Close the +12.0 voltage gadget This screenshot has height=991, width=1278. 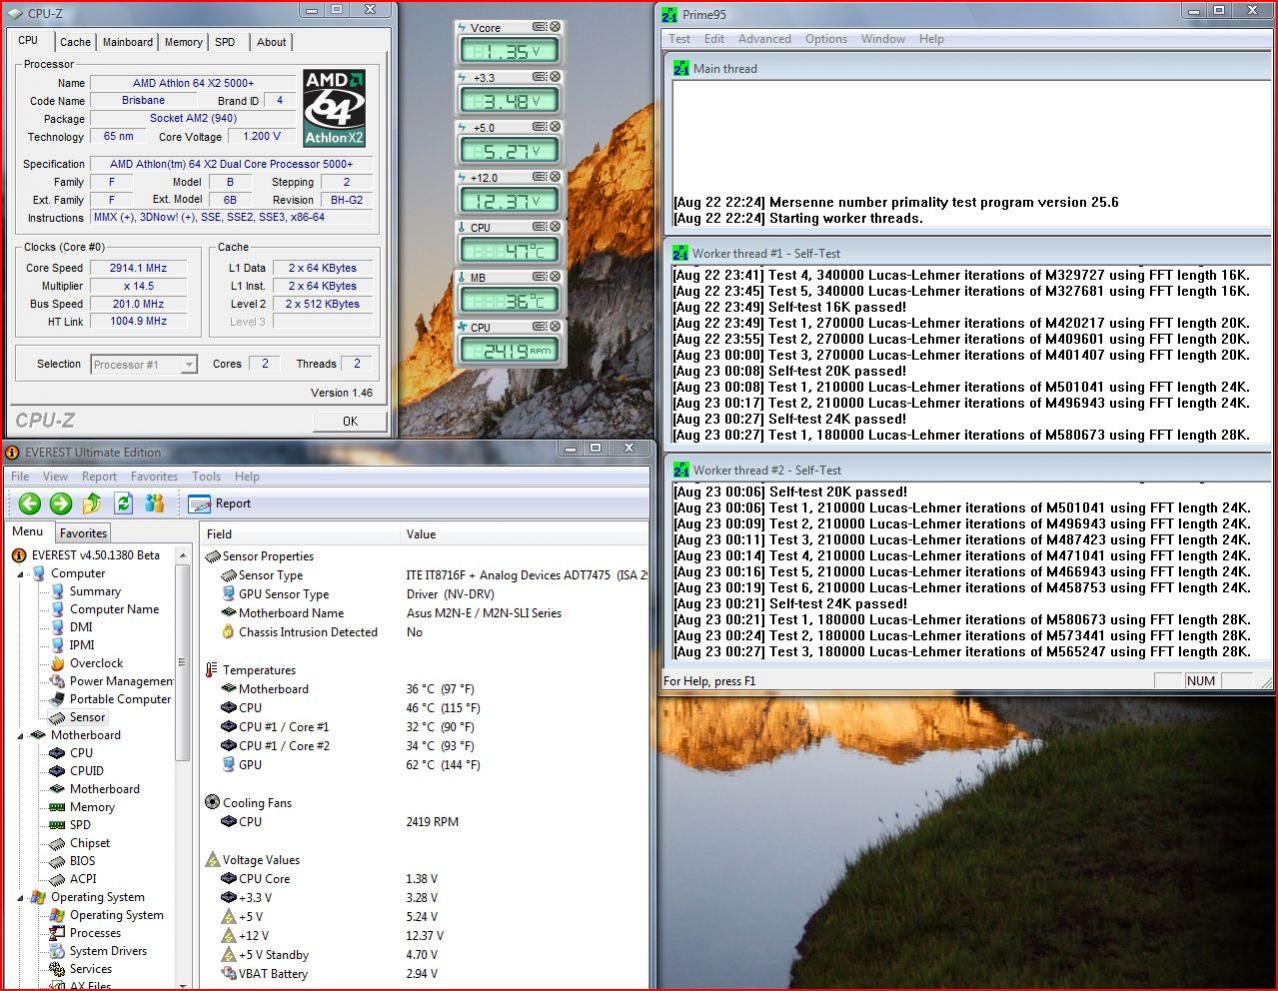[x=555, y=177]
